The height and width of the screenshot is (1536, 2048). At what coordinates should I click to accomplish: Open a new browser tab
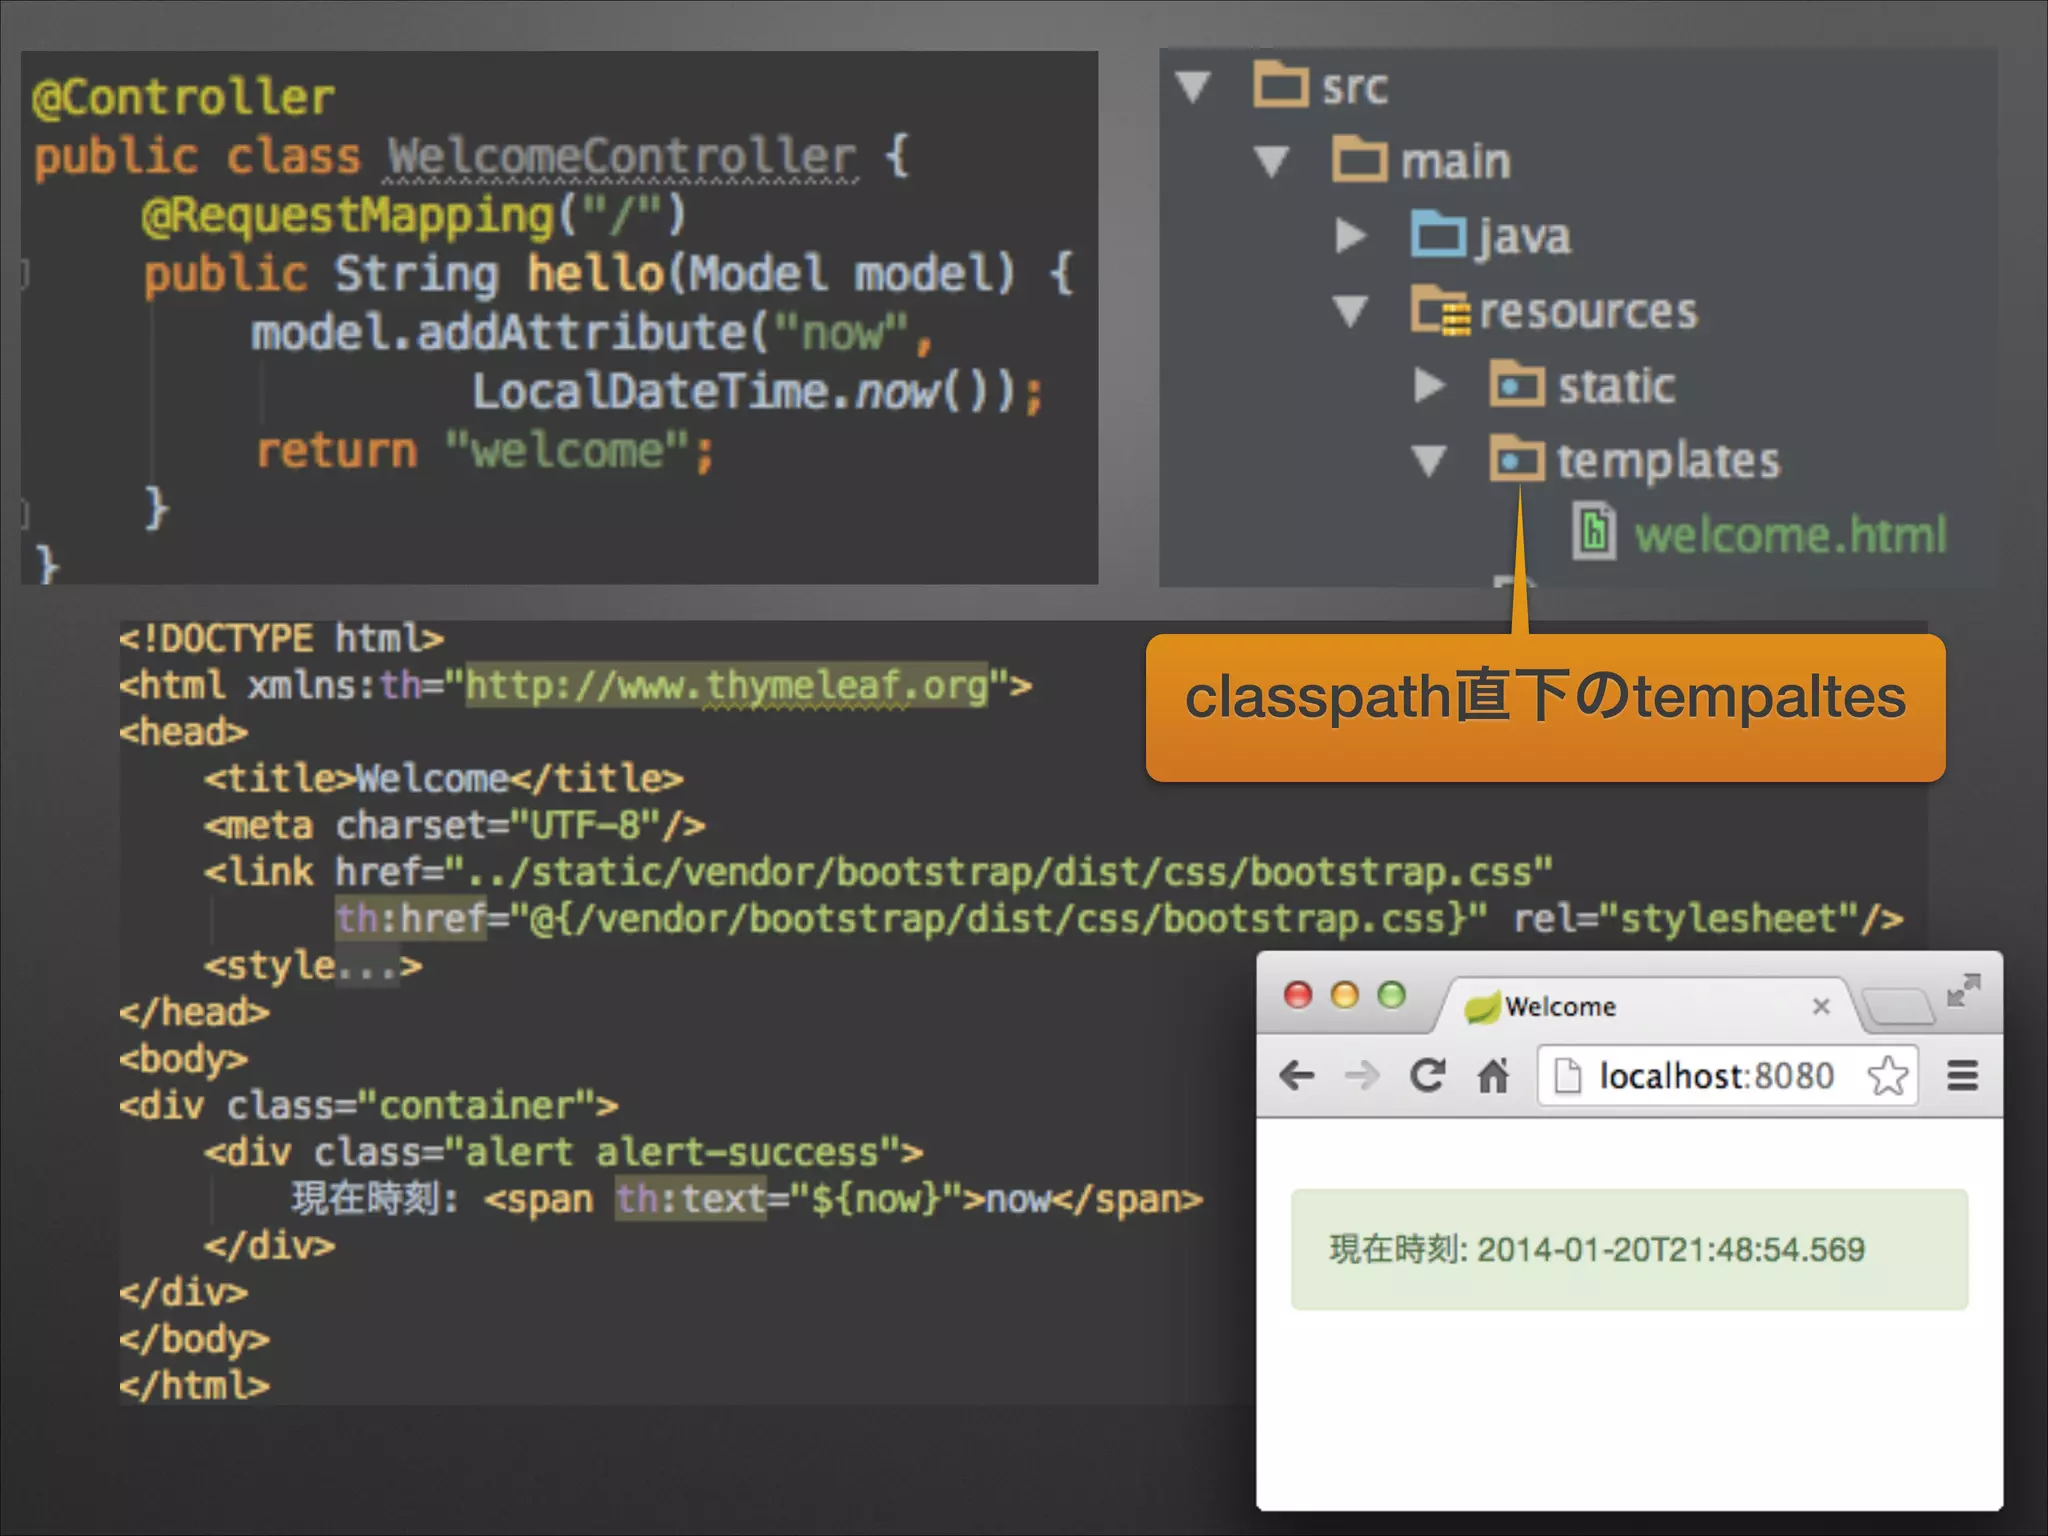[1898, 1007]
